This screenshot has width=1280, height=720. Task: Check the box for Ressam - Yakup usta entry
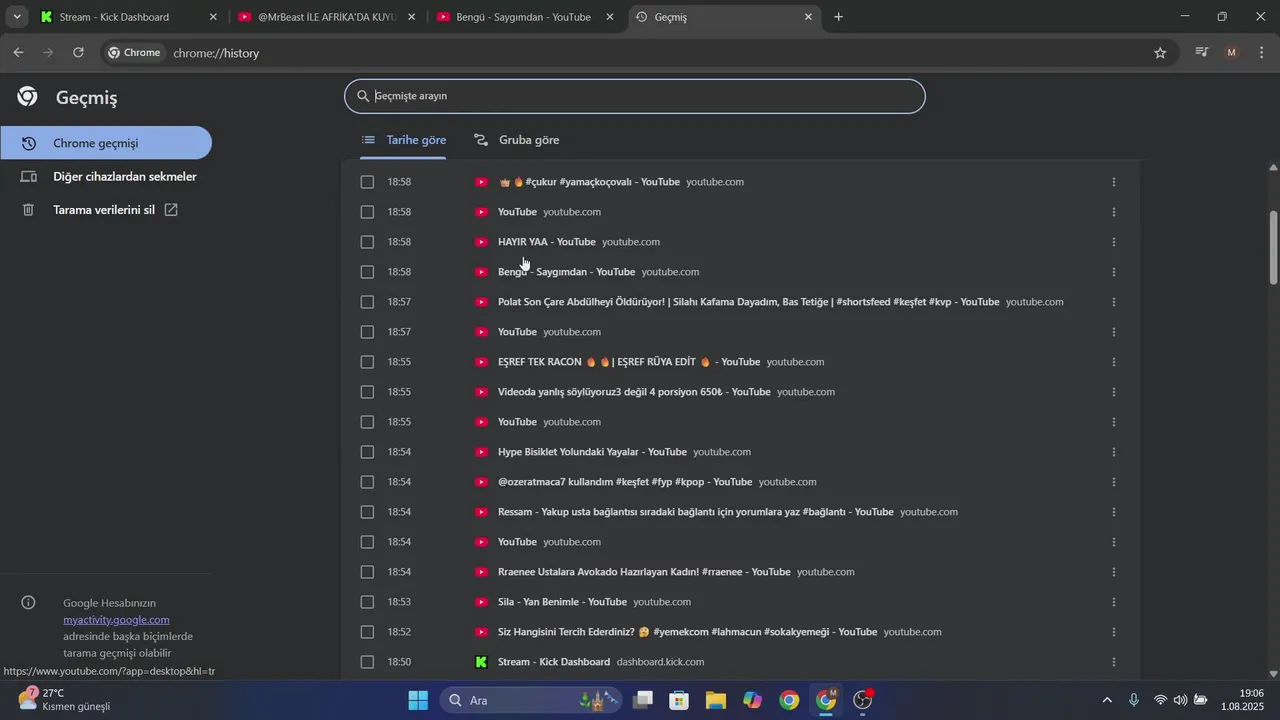click(x=367, y=512)
